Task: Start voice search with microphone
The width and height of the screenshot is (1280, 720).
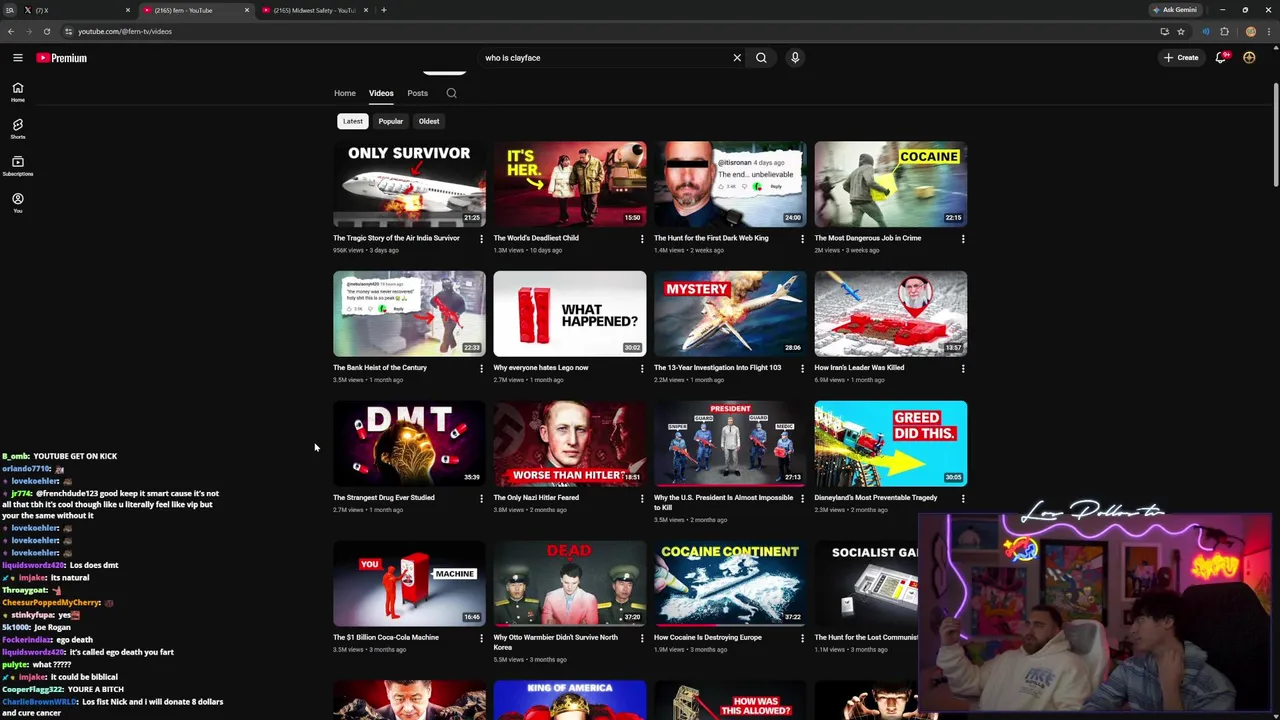Action: pos(795,58)
